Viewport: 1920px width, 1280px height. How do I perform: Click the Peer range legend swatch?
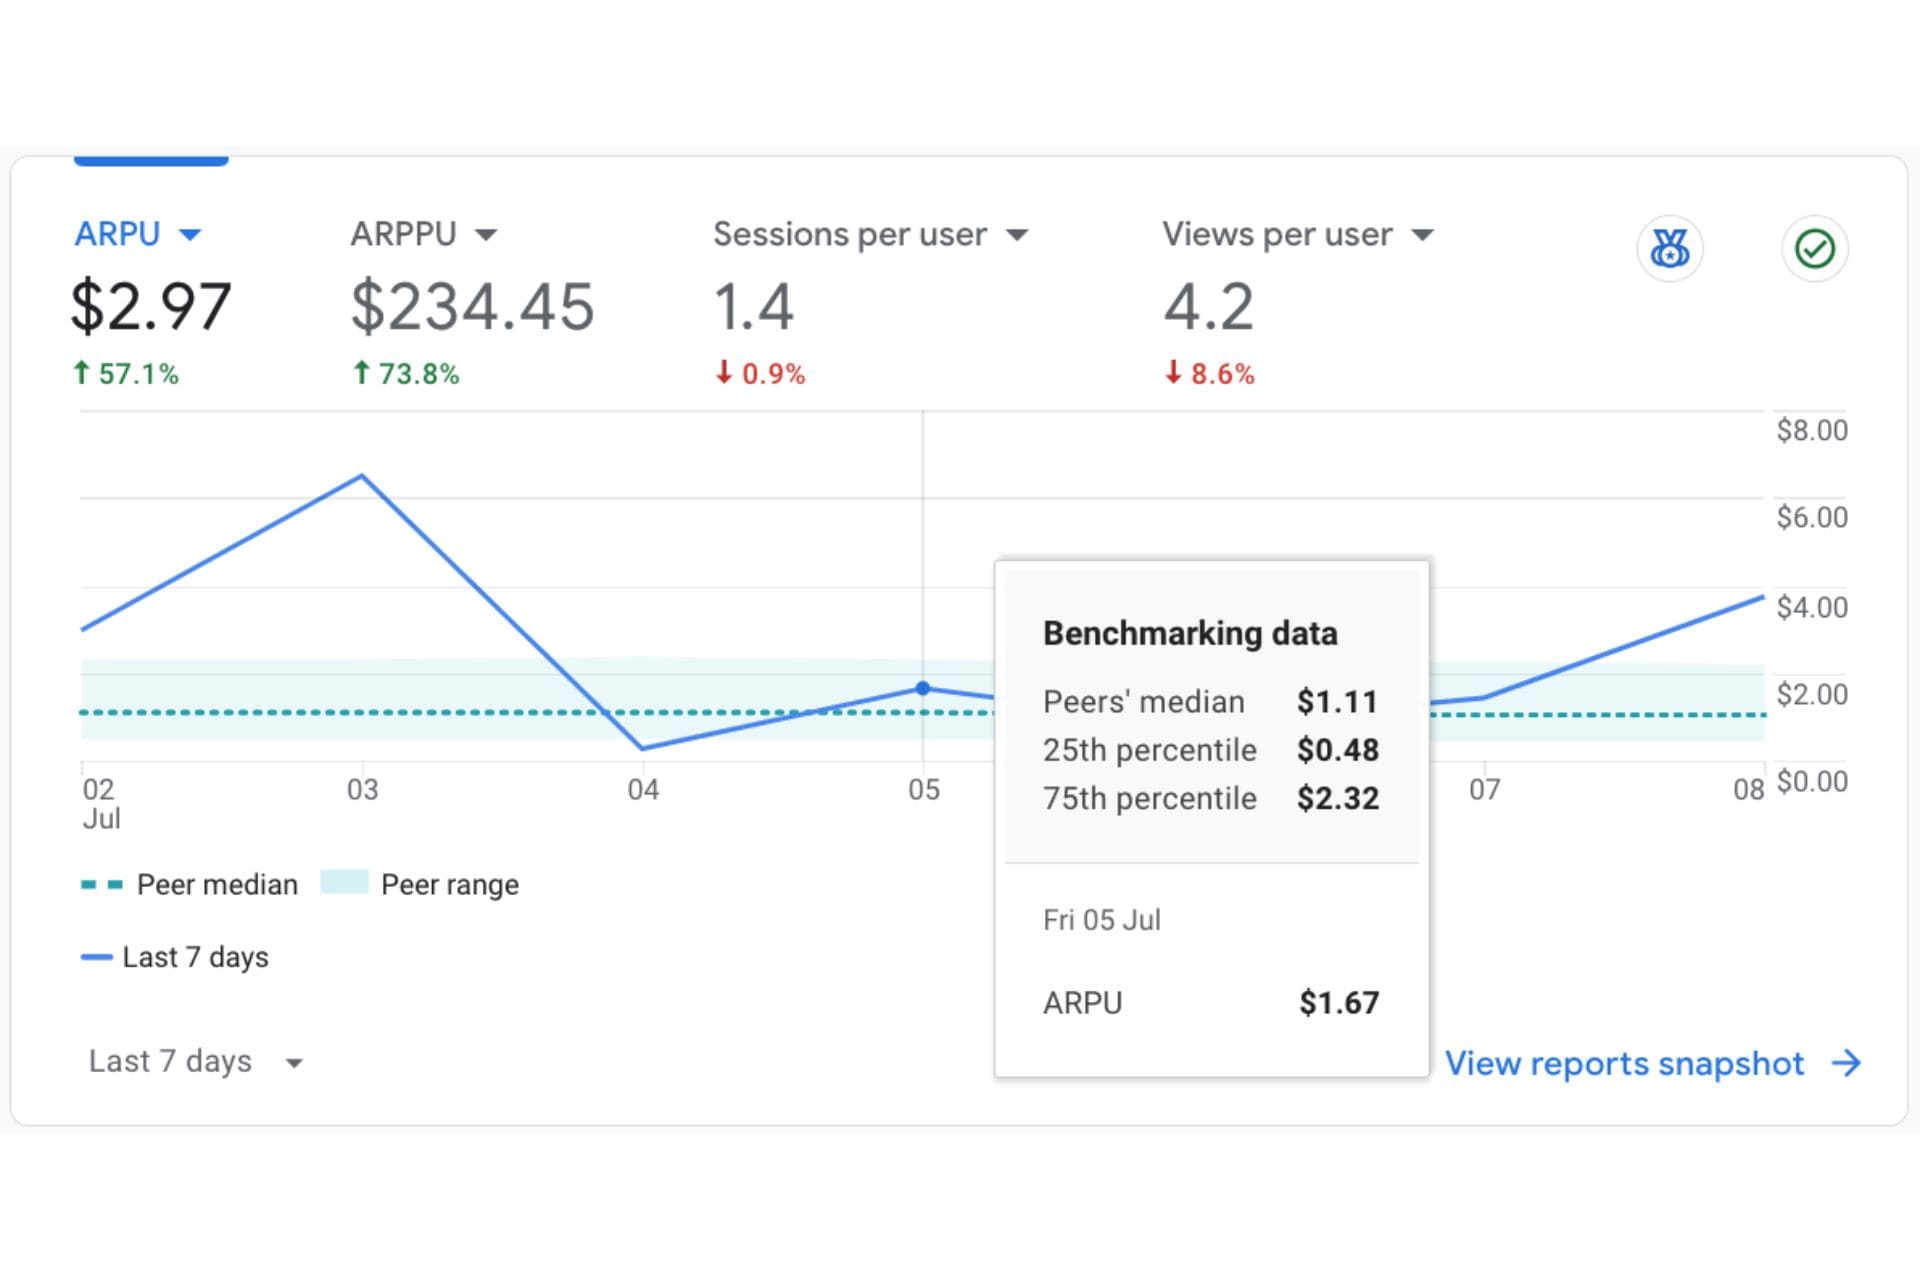coord(344,883)
